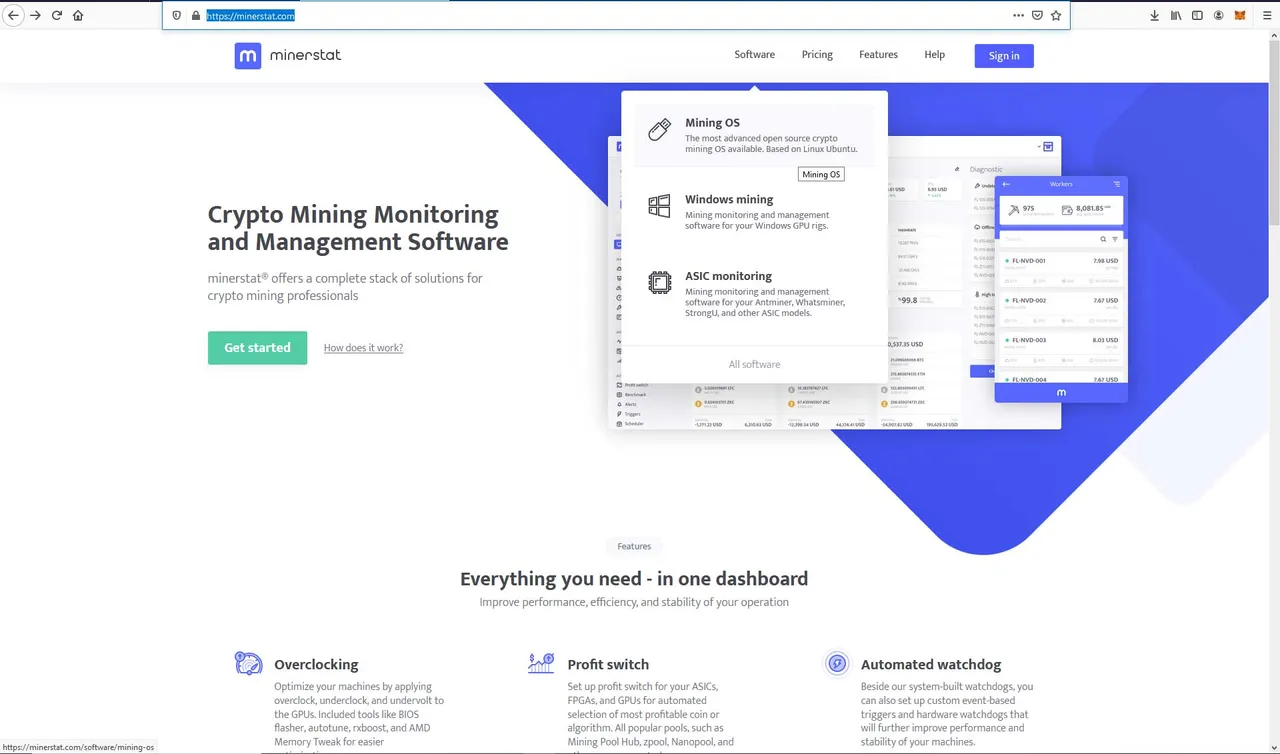Image resolution: width=1280 pixels, height=754 pixels.
Task: Click the Profit switch heading
Action: click(608, 664)
